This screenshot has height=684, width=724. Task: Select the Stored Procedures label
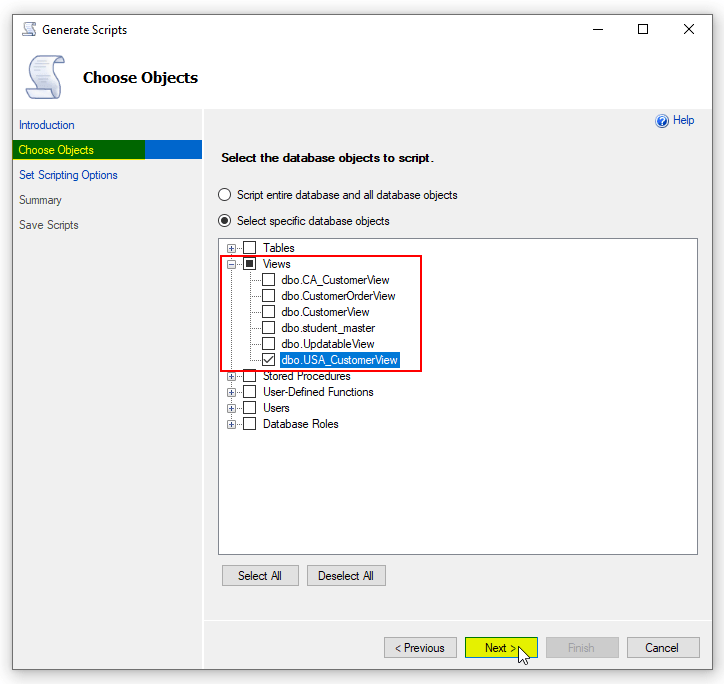coord(307,376)
